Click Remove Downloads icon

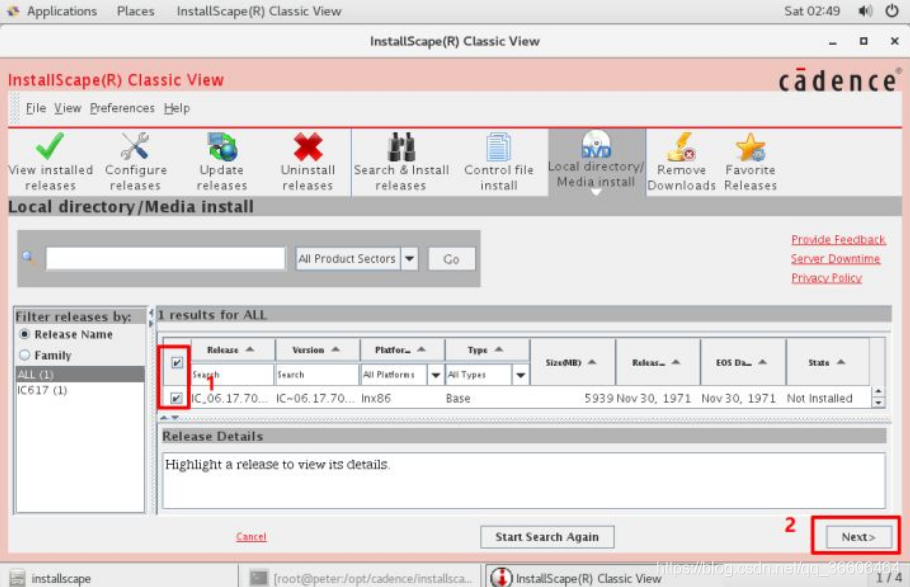[x=681, y=149]
